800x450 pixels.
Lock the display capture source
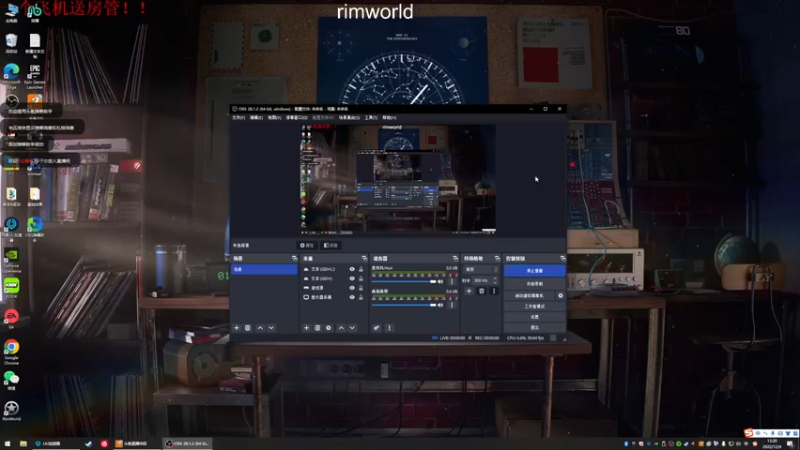(x=361, y=297)
